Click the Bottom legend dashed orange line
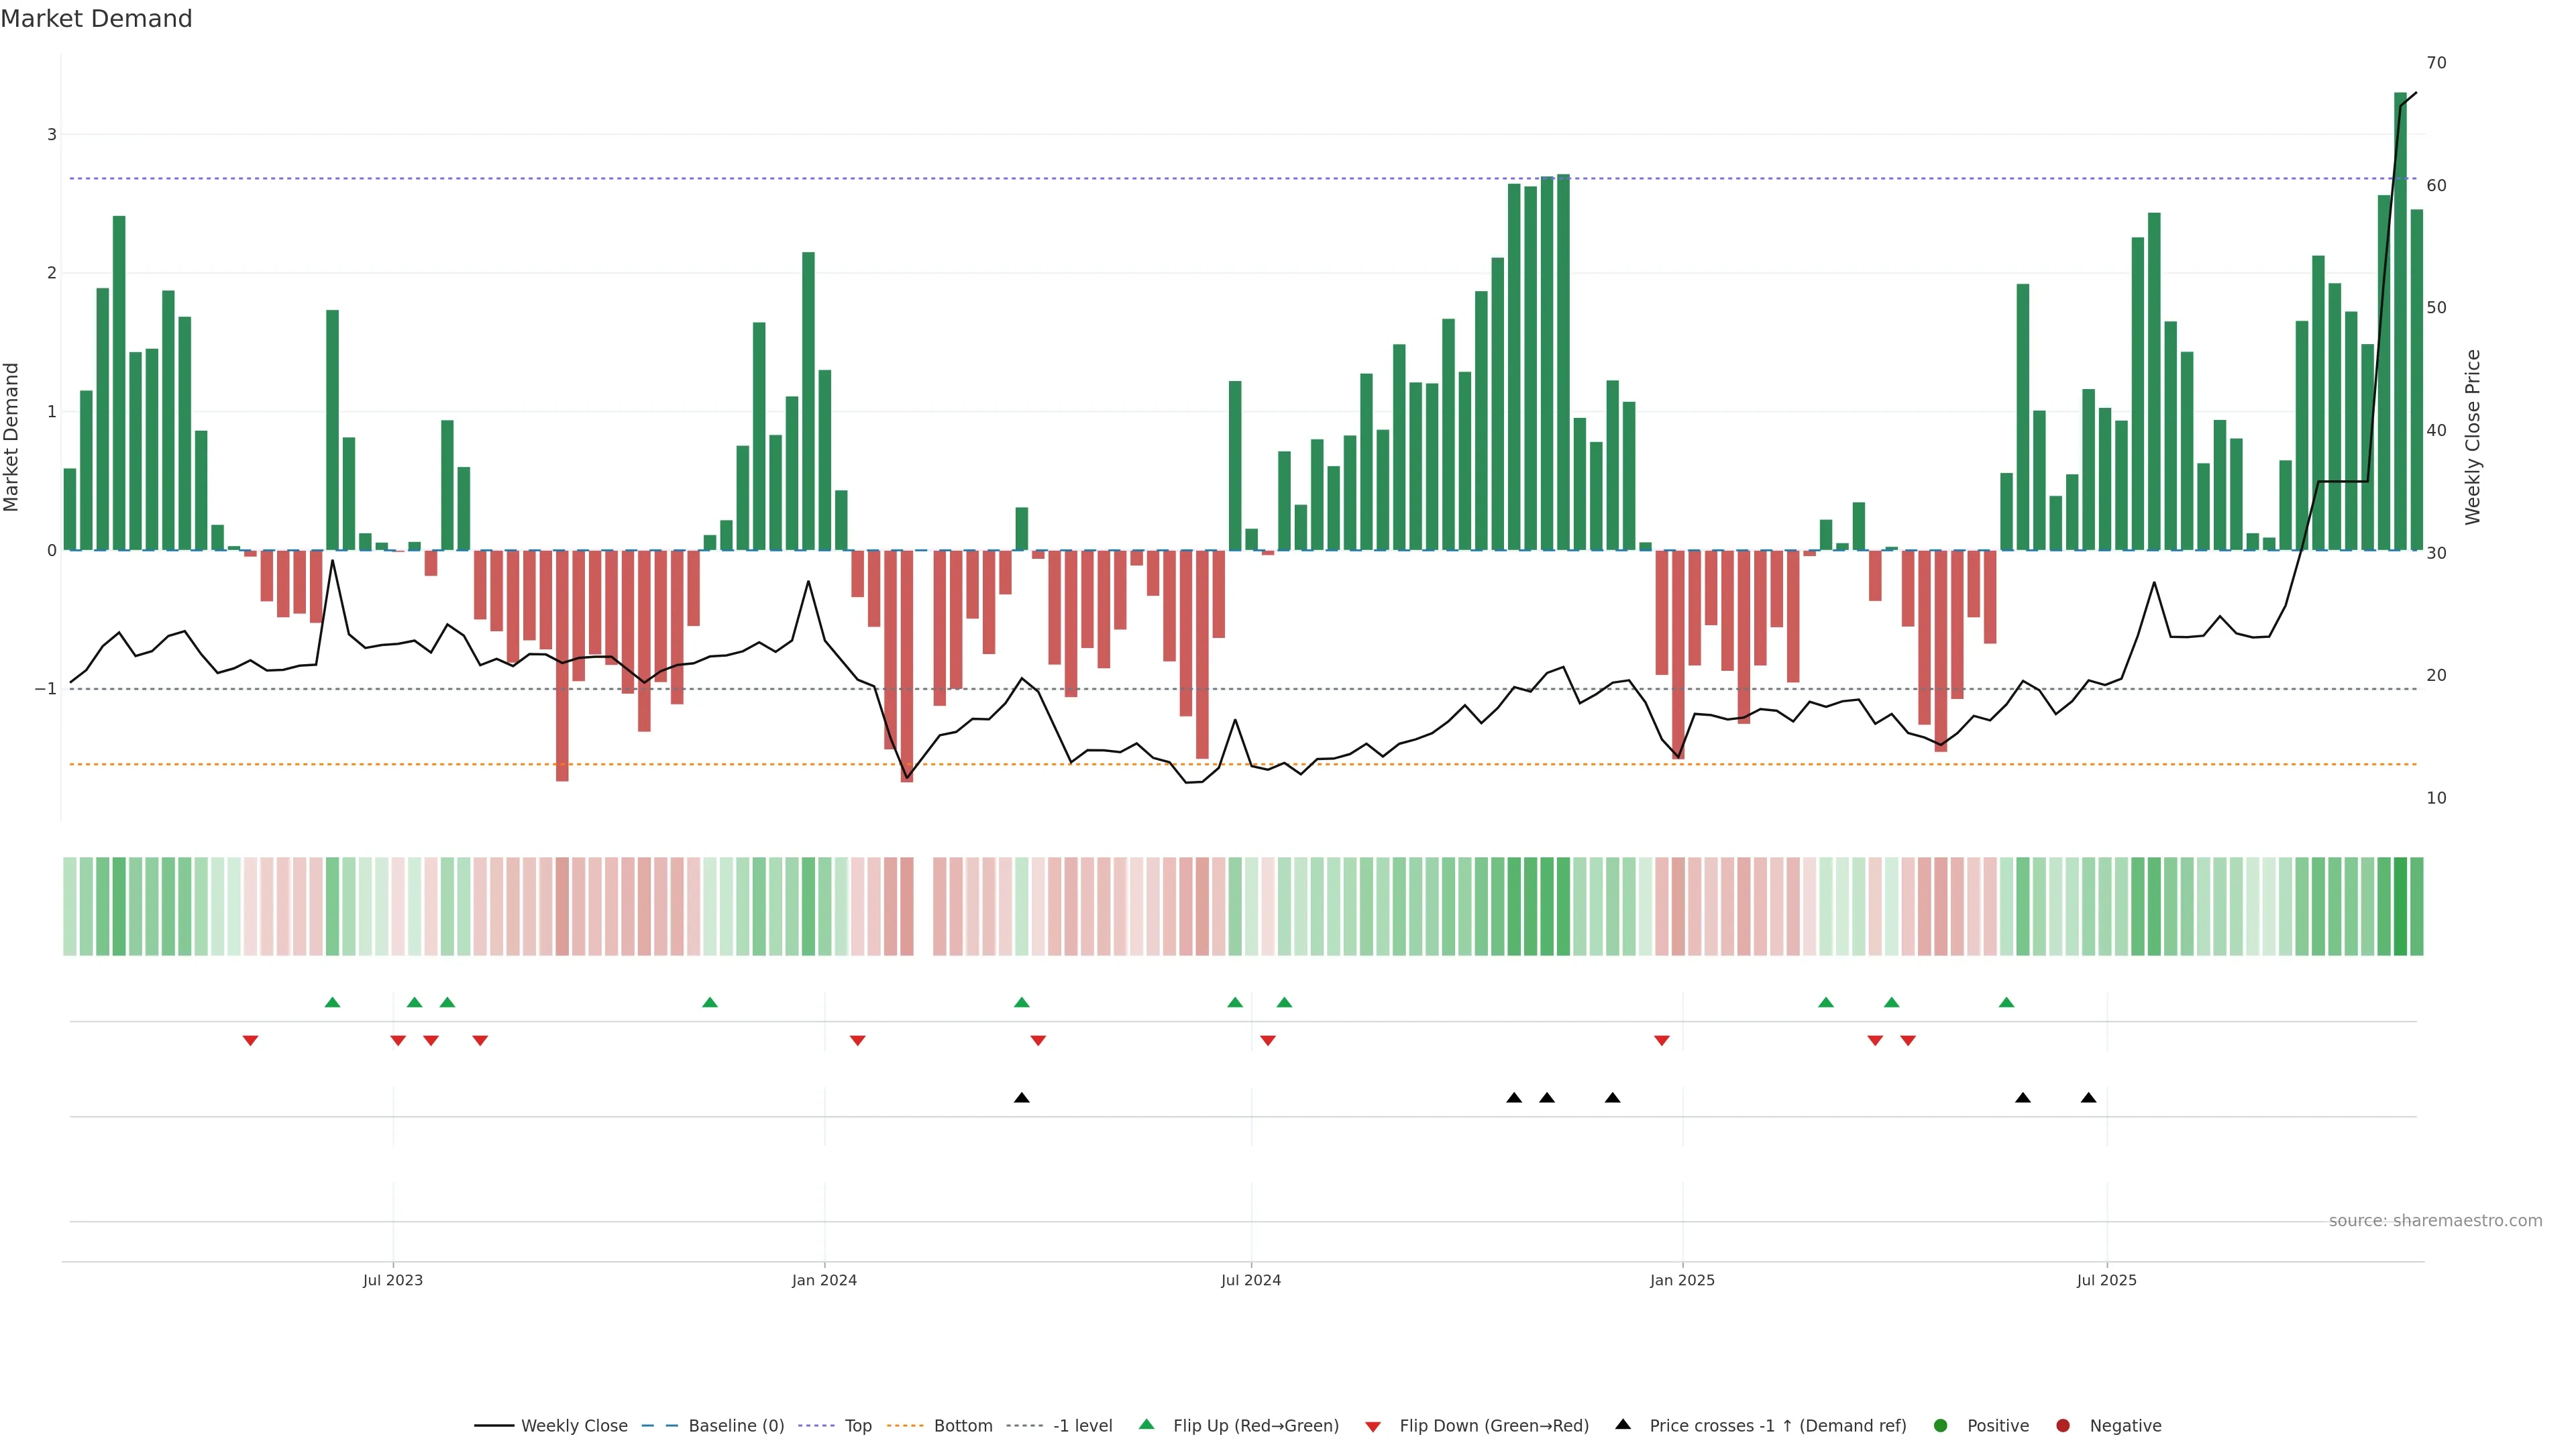This screenshot has width=2576, height=1449. coord(904,1425)
